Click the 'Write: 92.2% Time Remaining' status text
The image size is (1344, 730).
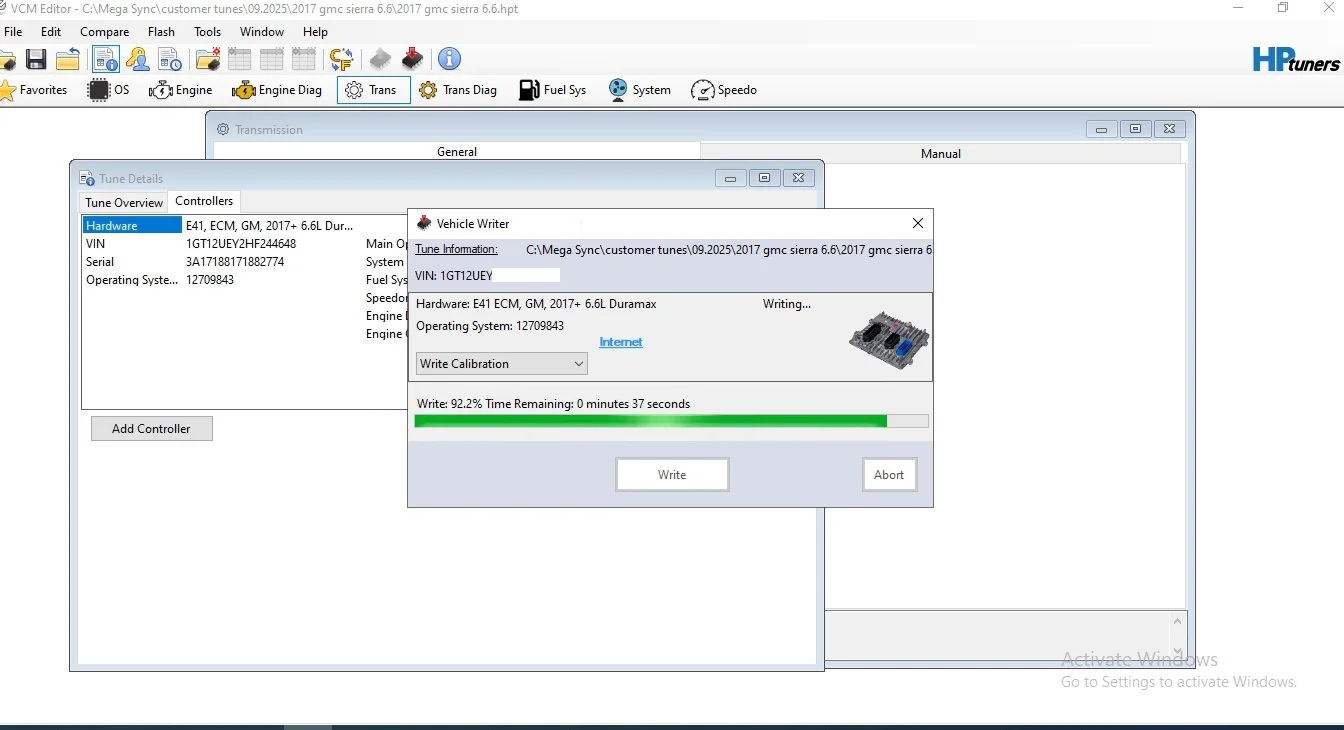pyautogui.click(x=553, y=404)
